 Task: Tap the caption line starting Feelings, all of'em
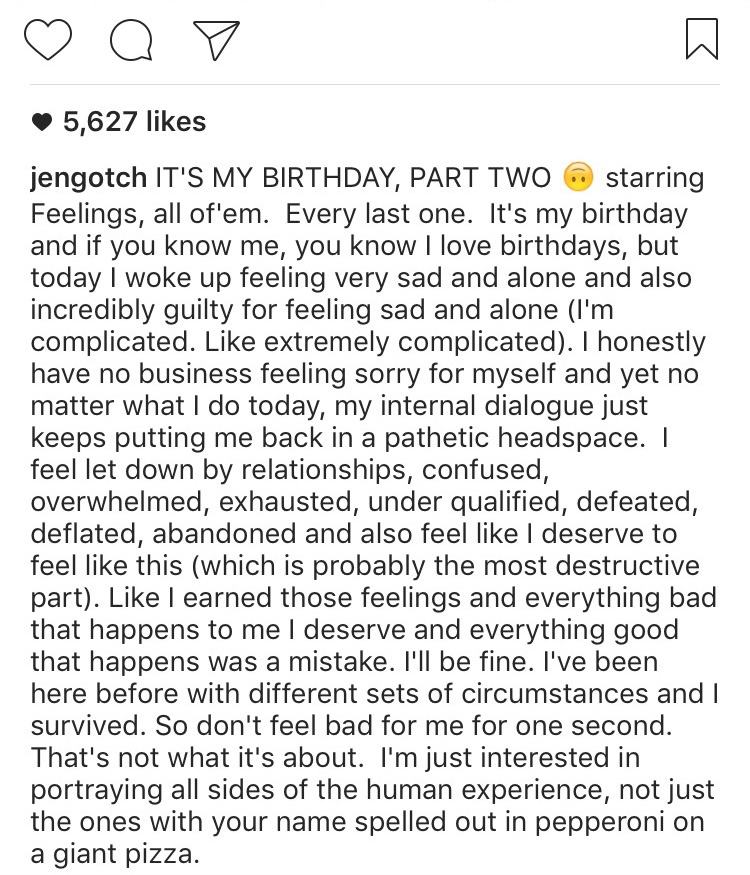[x=359, y=214]
